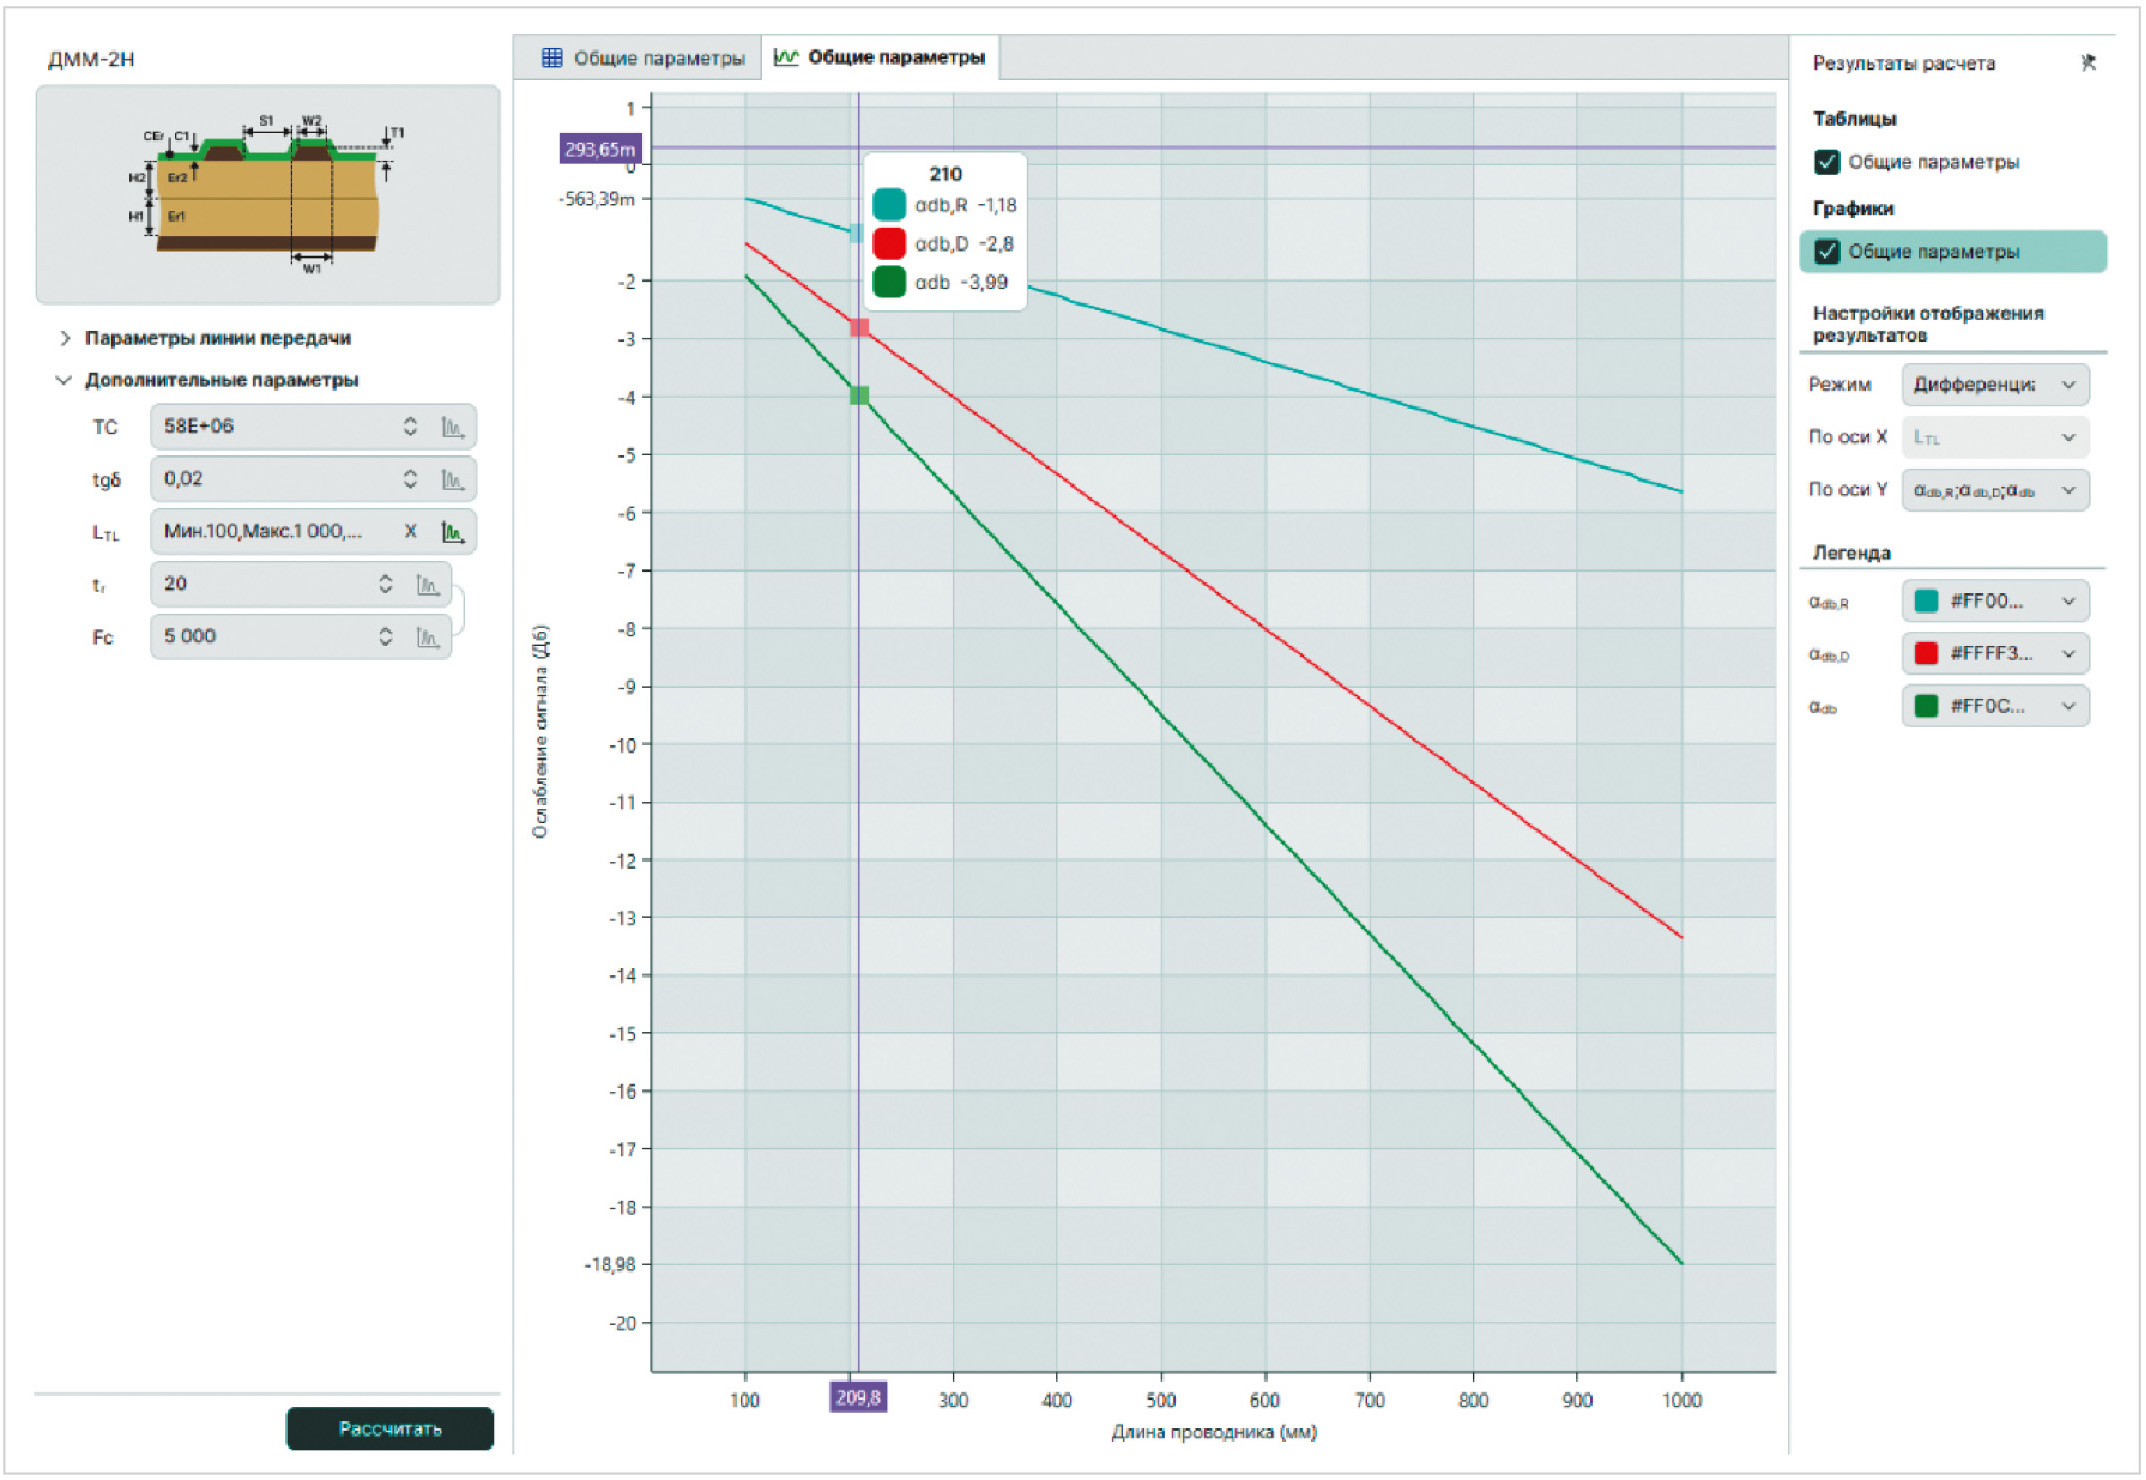Switch to table Общие параметры tab
The image size is (2146, 1480).
click(x=643, y=58)
